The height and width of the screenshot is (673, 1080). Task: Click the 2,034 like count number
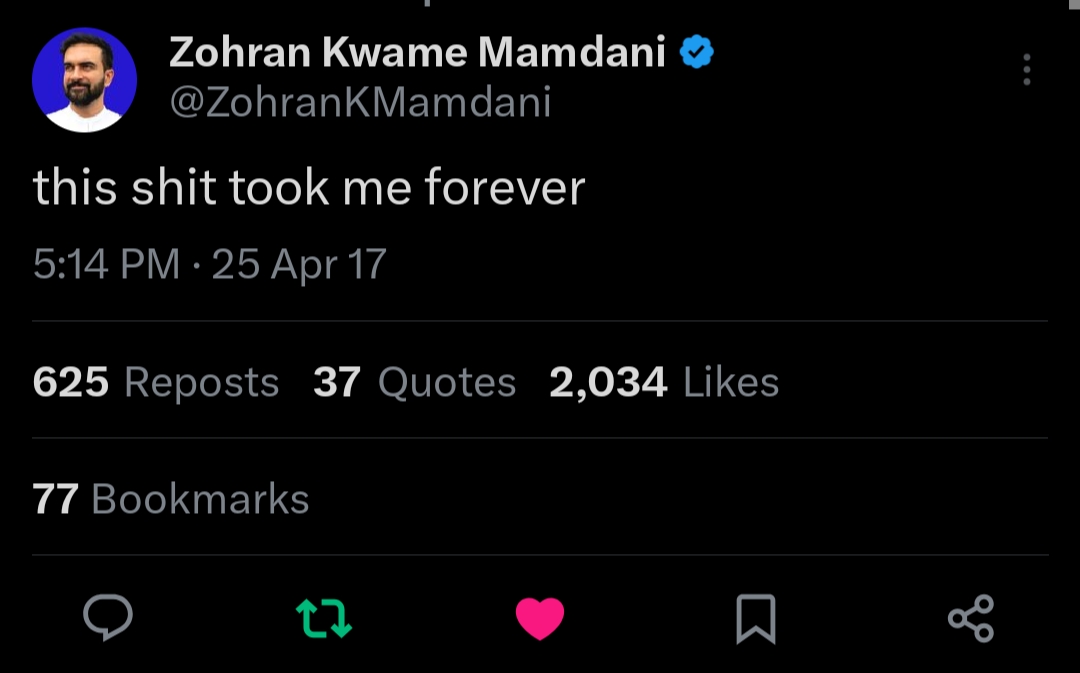pos(608,382)
